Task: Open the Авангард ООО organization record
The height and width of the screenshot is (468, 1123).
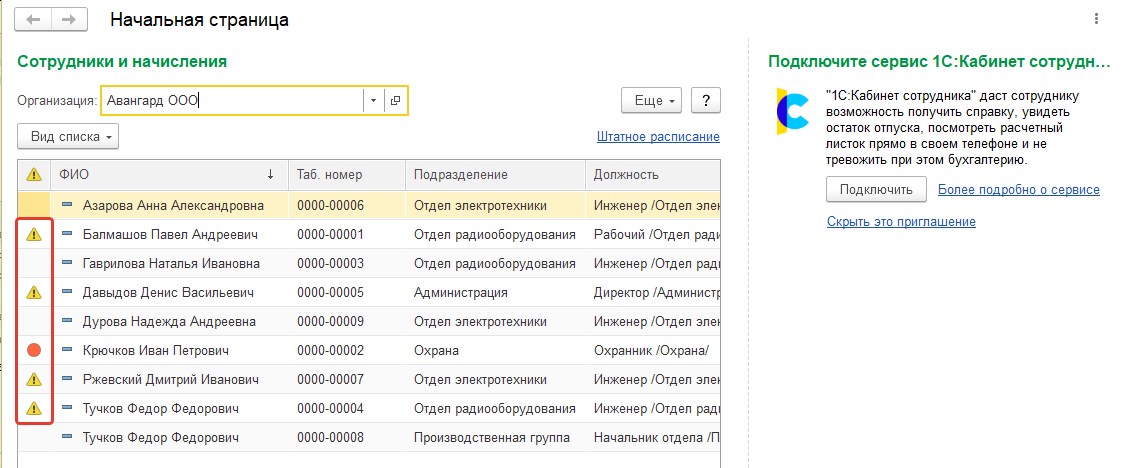Action: [x=396, y=101]
